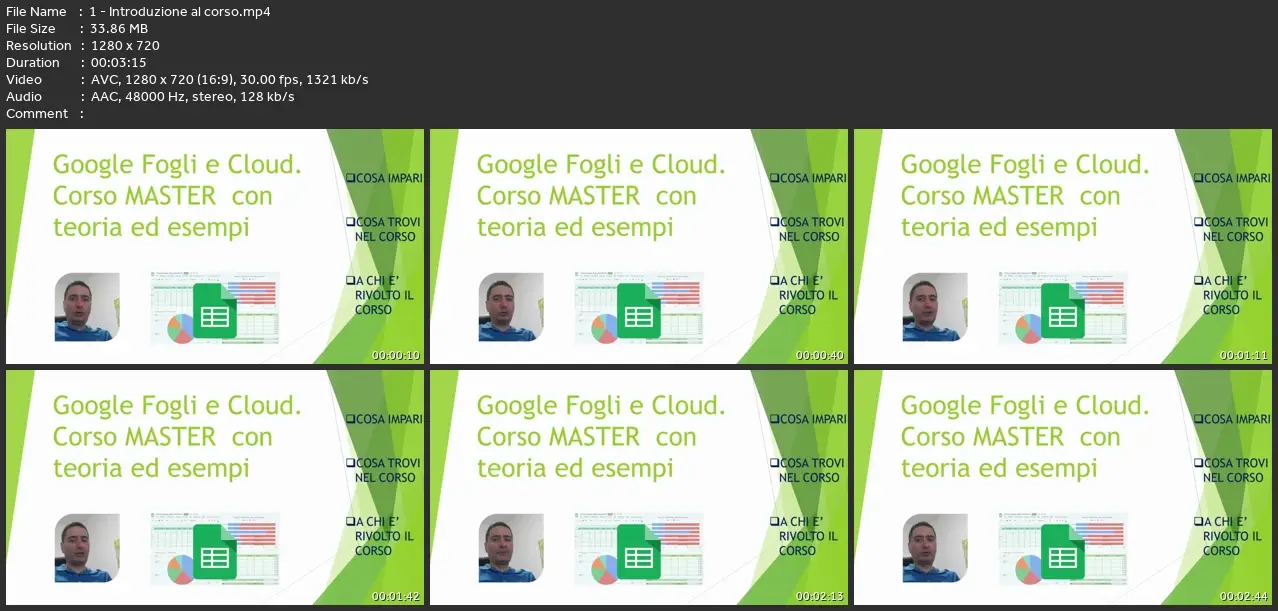Viewport: 1278px width, 611px height.
Task: Click 'A CHI E' RIVOLTO IL CORSO' in the 00:00:10 frame
Action: [x=381, y=296]
